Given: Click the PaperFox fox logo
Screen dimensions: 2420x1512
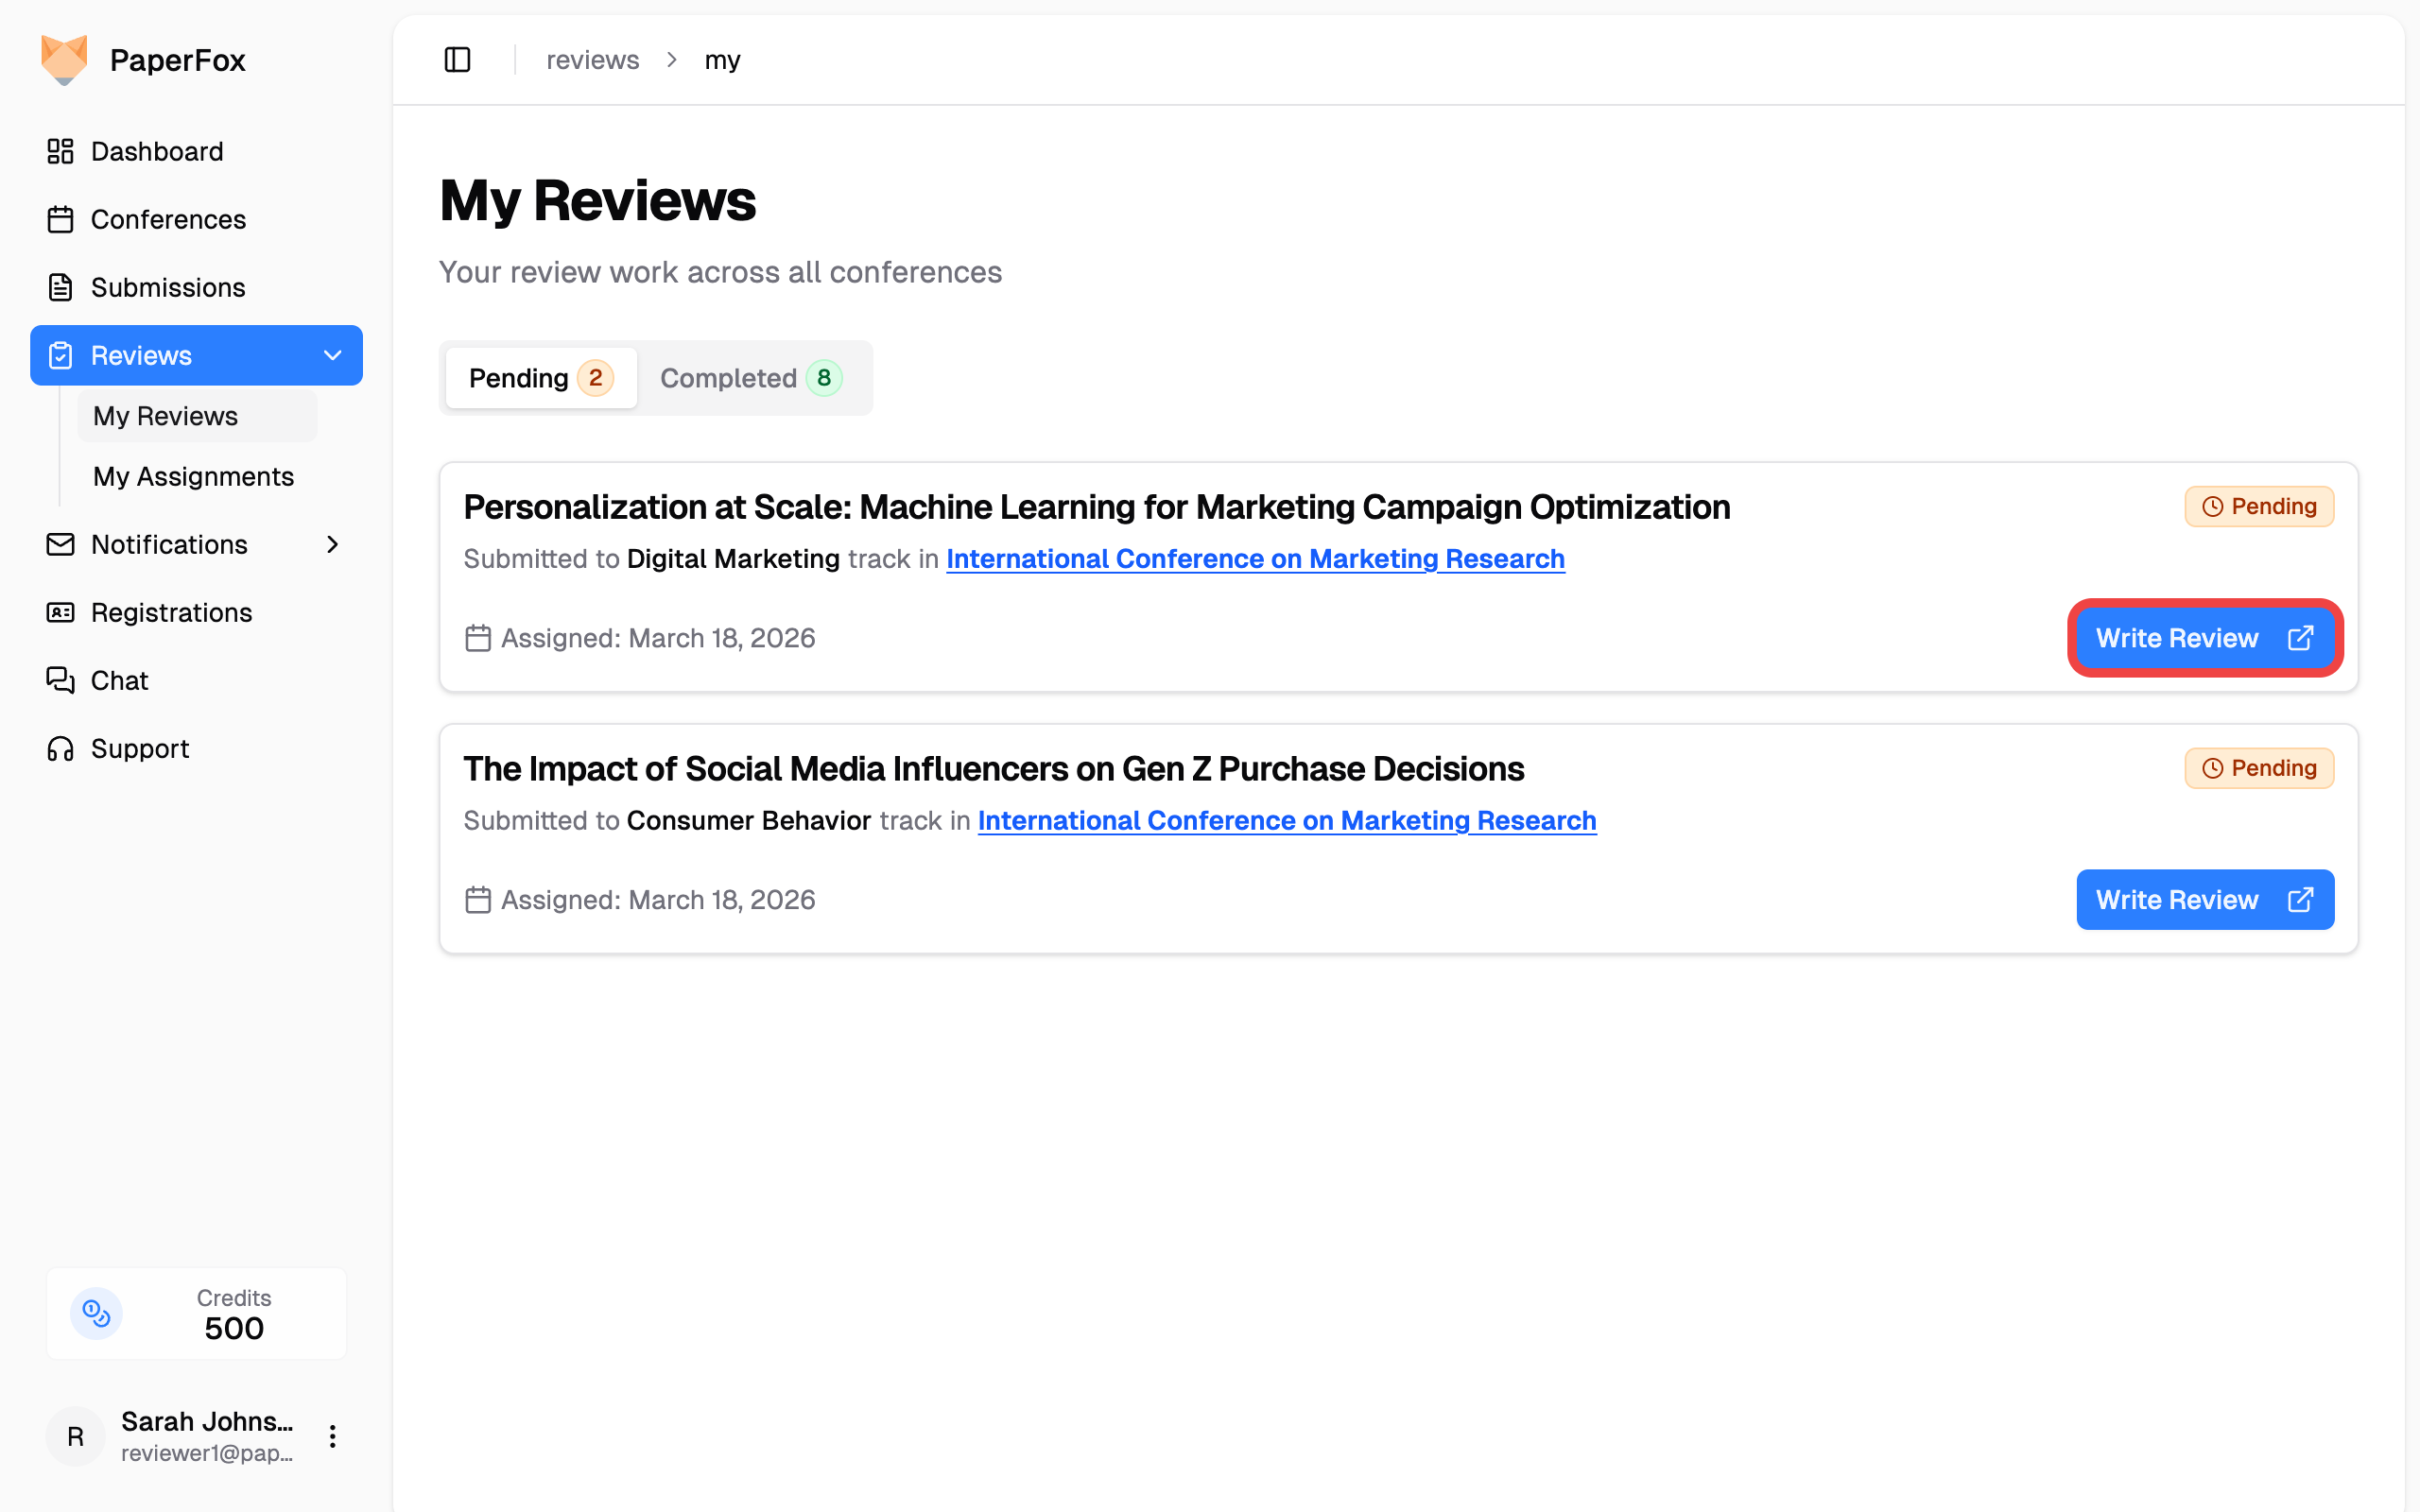Looking at the screenshot, I should coord(64,60).
